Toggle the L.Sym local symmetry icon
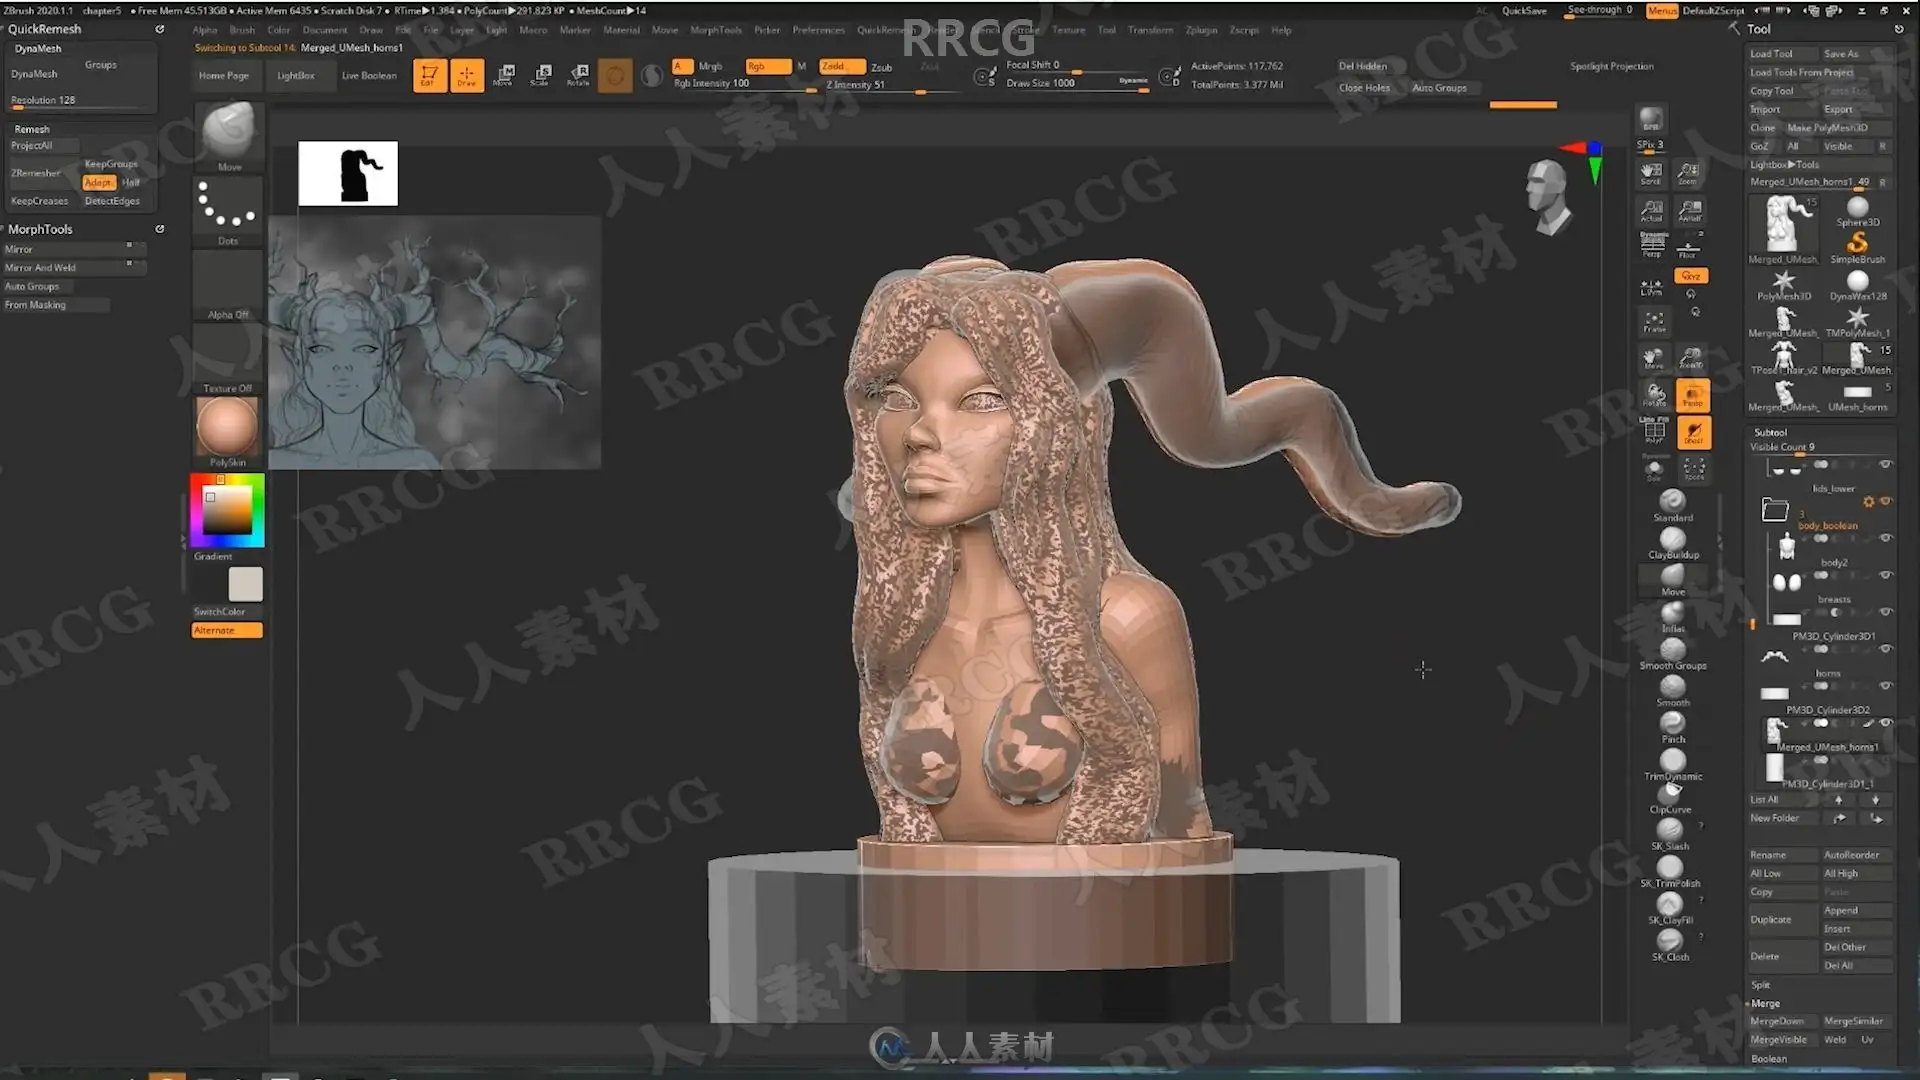The height and width of the screenshot is (1080, 1920). pos(1651,288)
